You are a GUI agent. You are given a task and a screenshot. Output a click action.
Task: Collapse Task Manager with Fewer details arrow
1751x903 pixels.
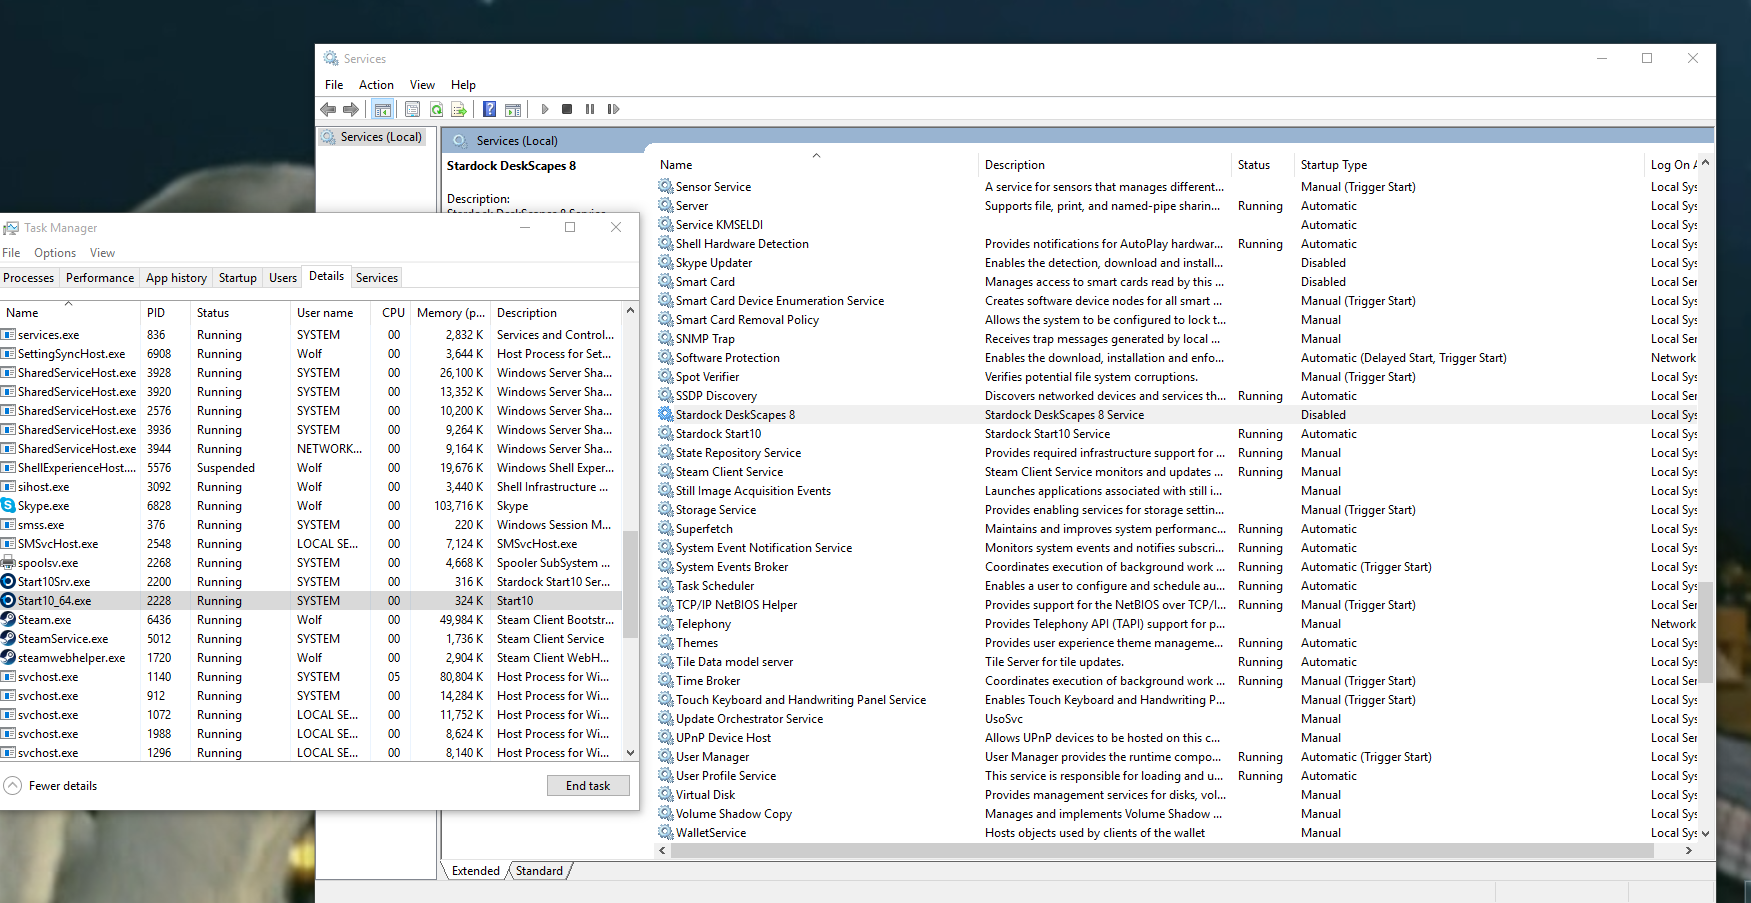click(12, 786)
